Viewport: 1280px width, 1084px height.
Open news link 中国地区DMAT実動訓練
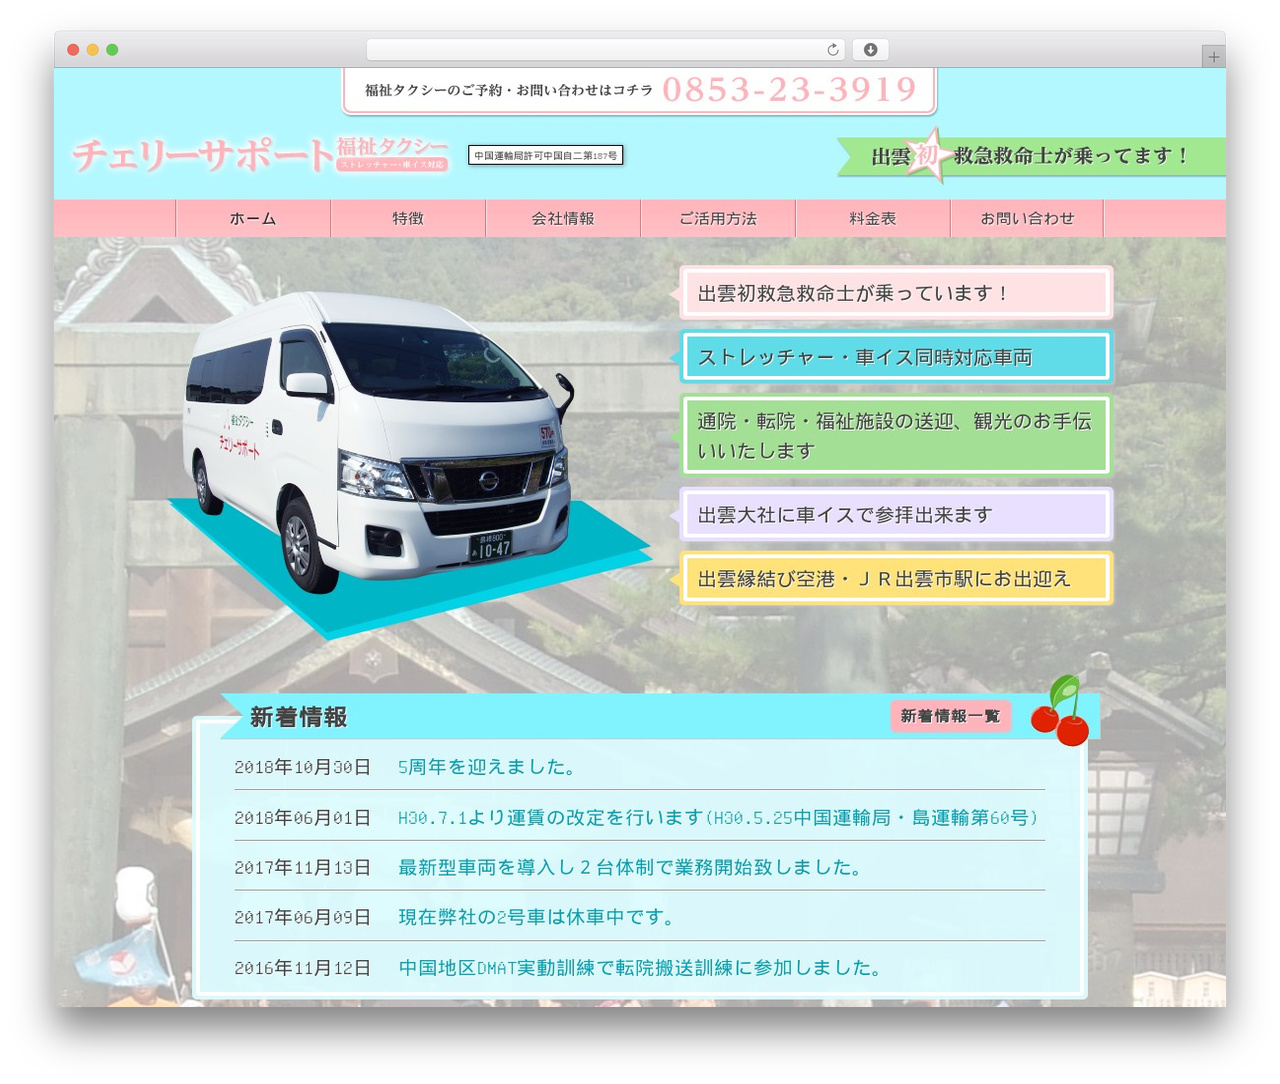click(x=640, y=967)
